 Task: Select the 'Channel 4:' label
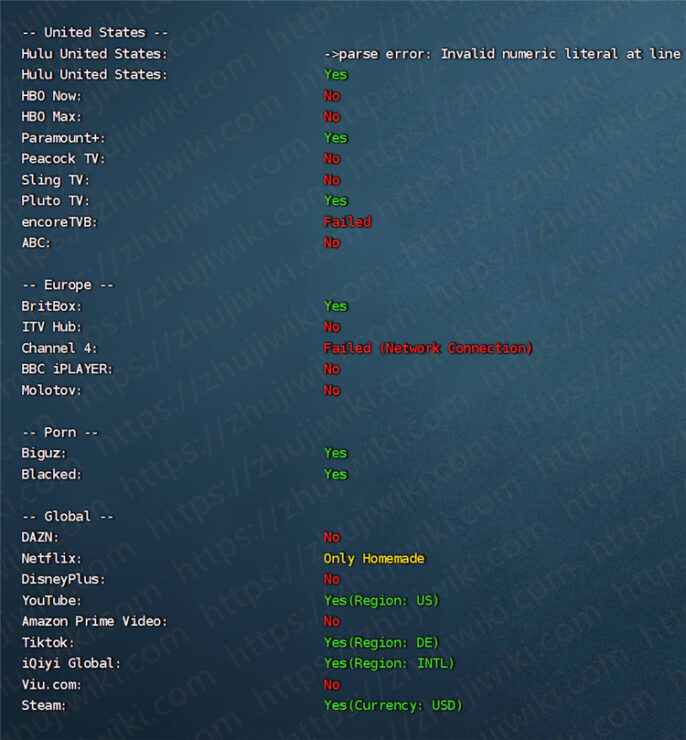pos(59,348)
